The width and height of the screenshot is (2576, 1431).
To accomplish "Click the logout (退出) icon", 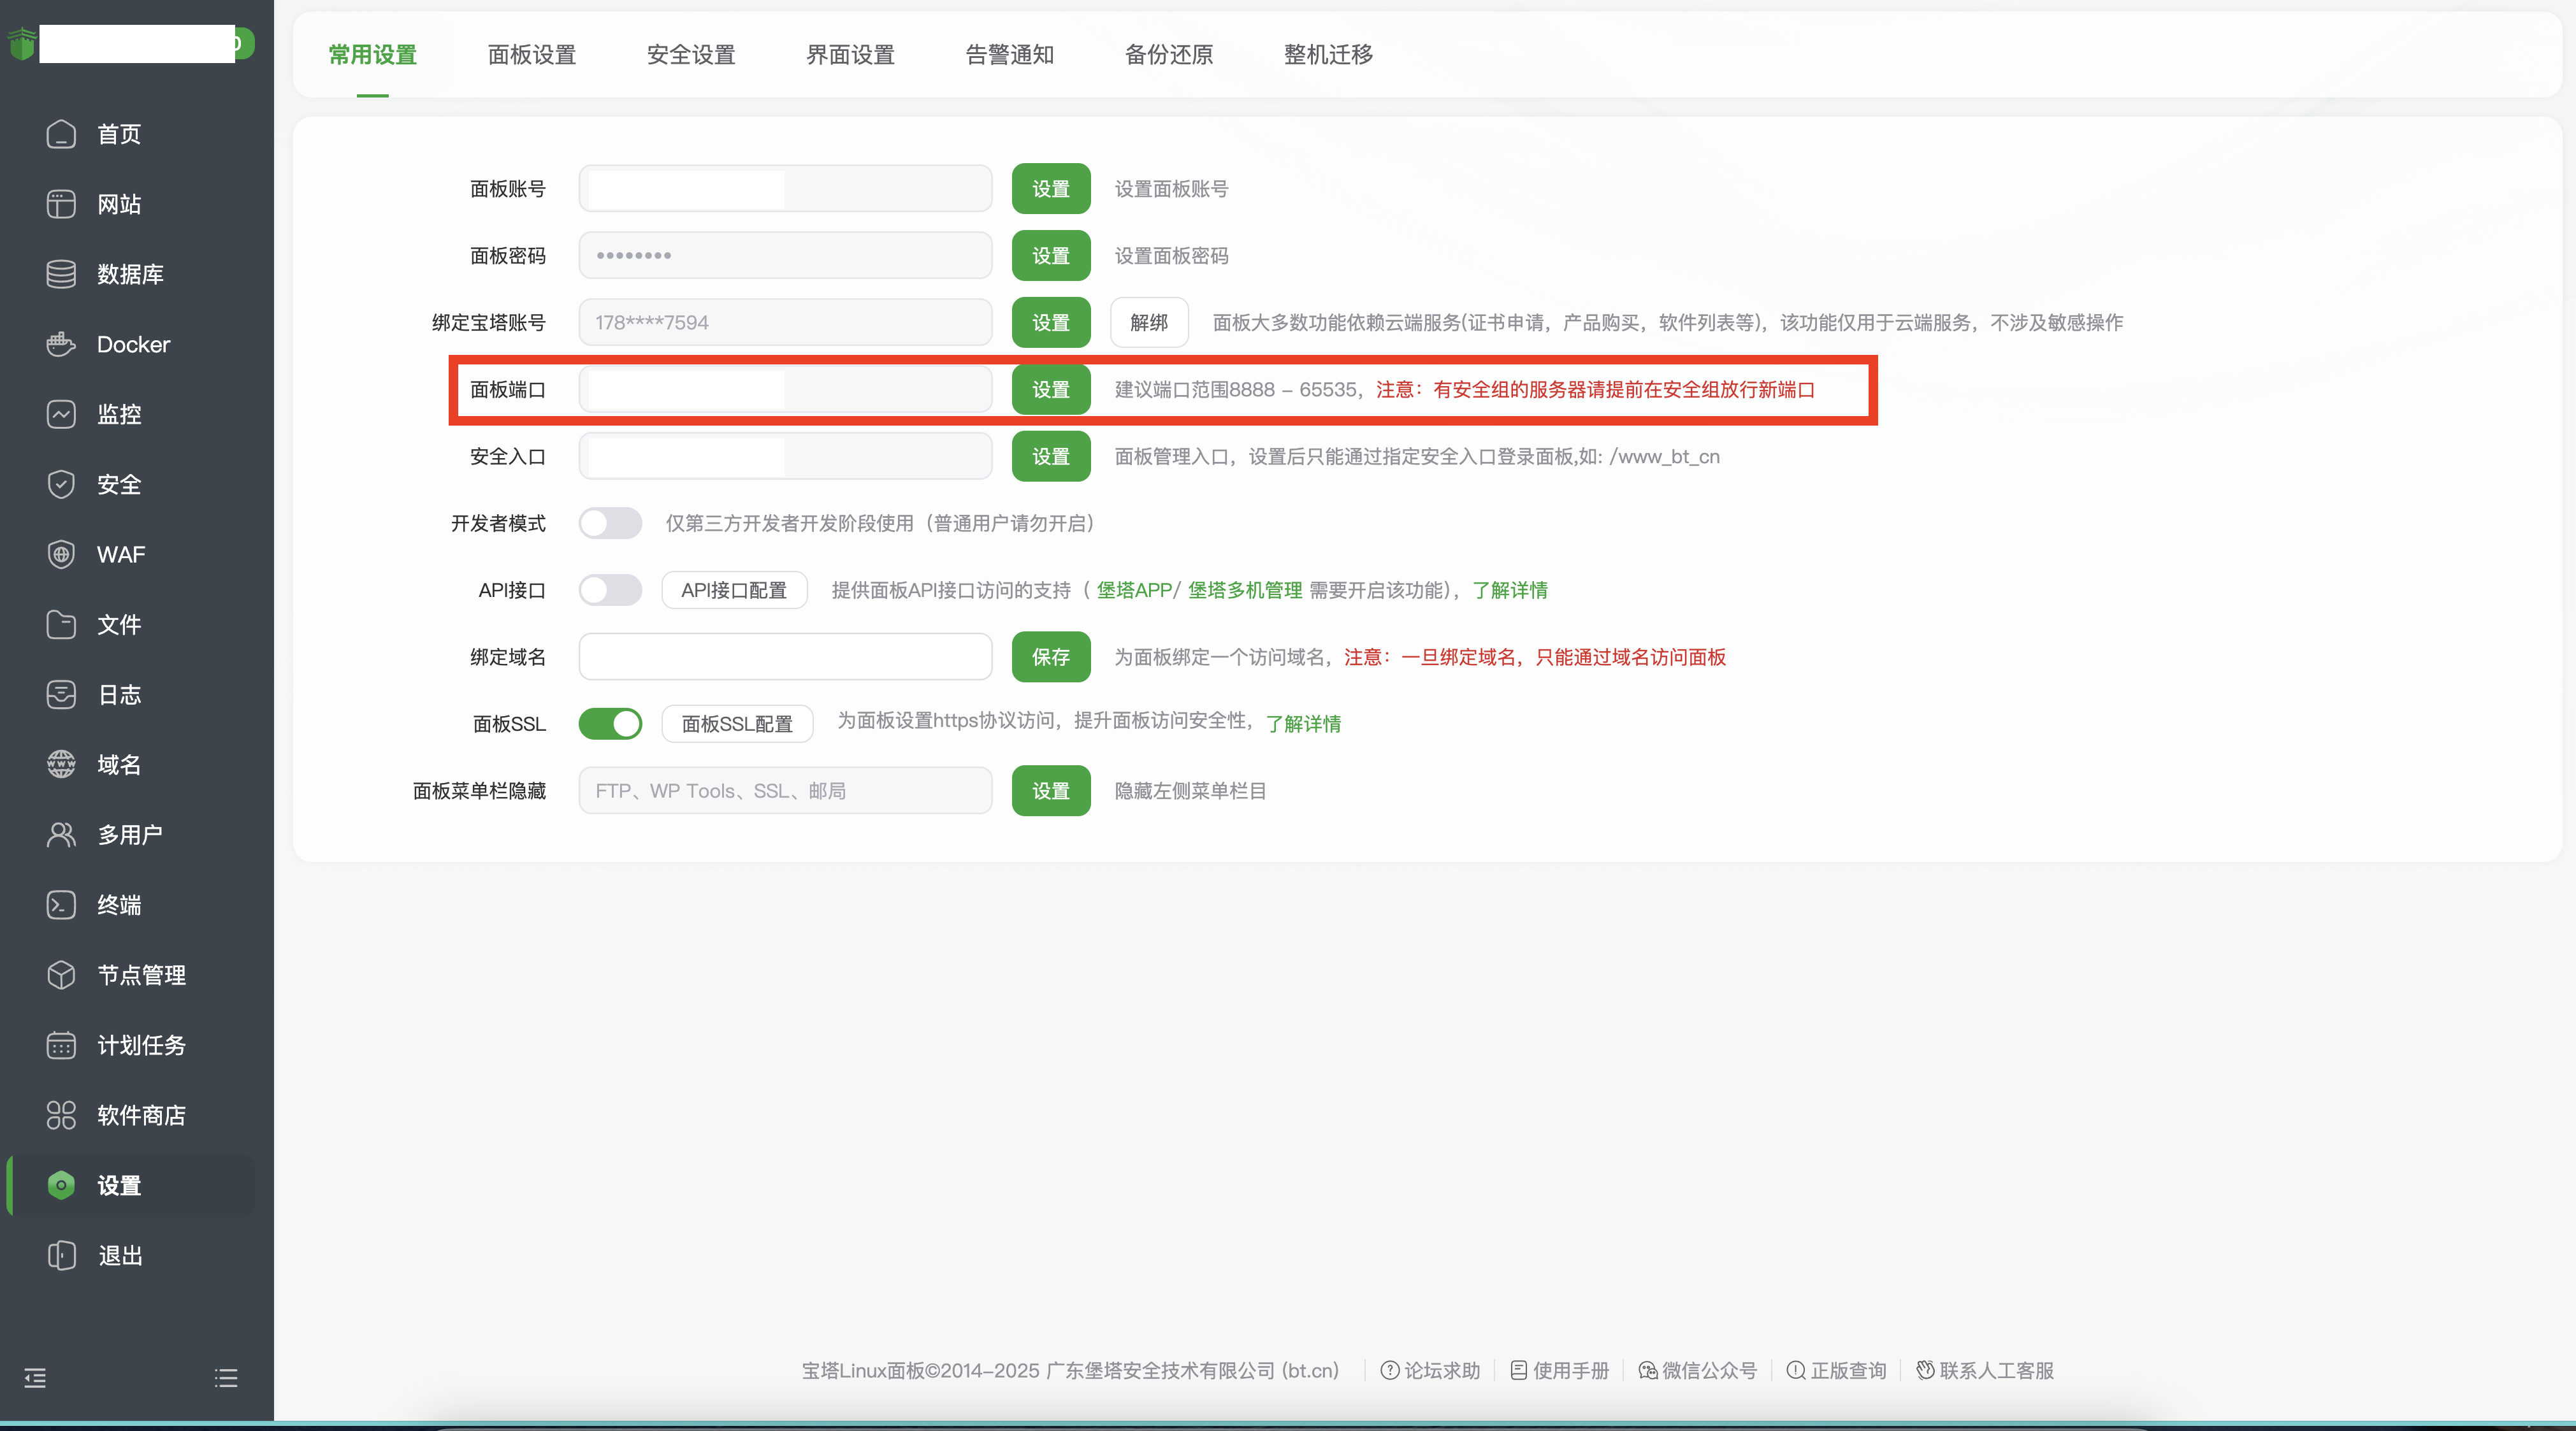I will [x=61, y=1255].
